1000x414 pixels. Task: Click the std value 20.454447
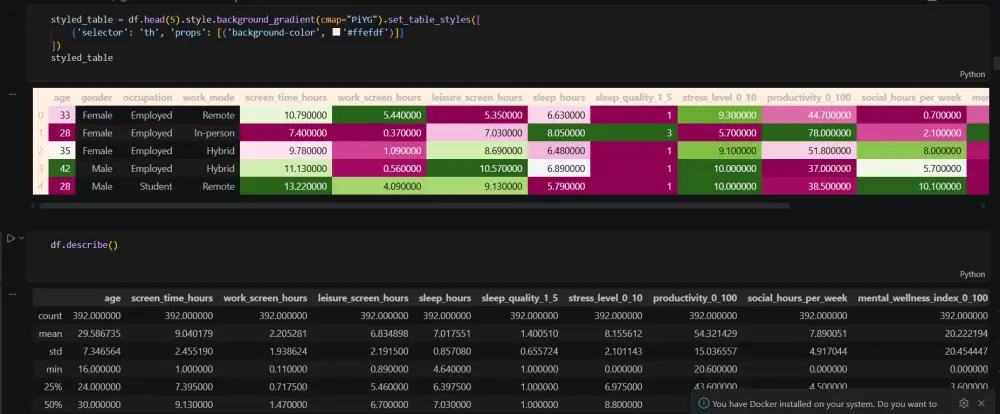pyautogui.click(x=966, y=351)
